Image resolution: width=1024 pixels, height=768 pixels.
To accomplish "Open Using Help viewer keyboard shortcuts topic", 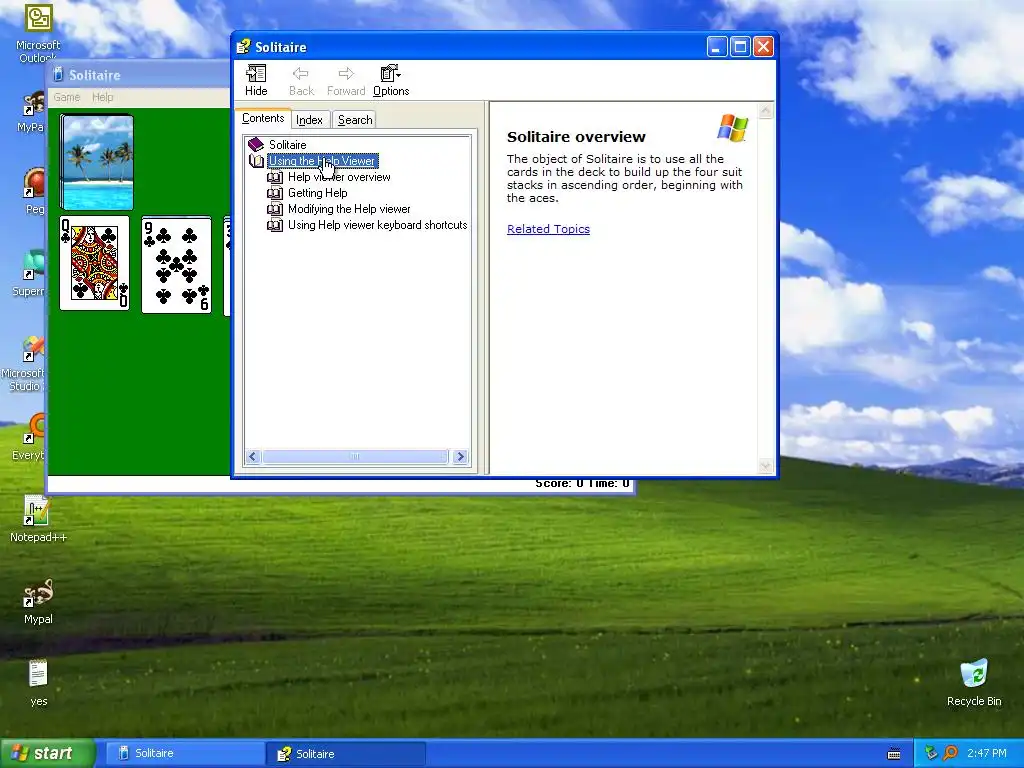I will [377, 225].
